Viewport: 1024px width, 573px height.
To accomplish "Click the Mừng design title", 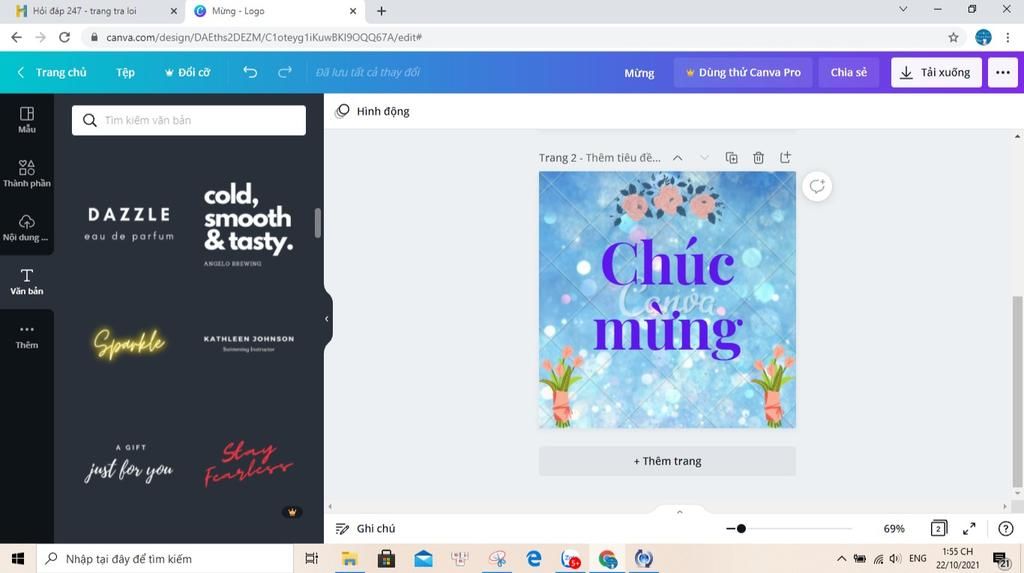I will click(639, 73).
